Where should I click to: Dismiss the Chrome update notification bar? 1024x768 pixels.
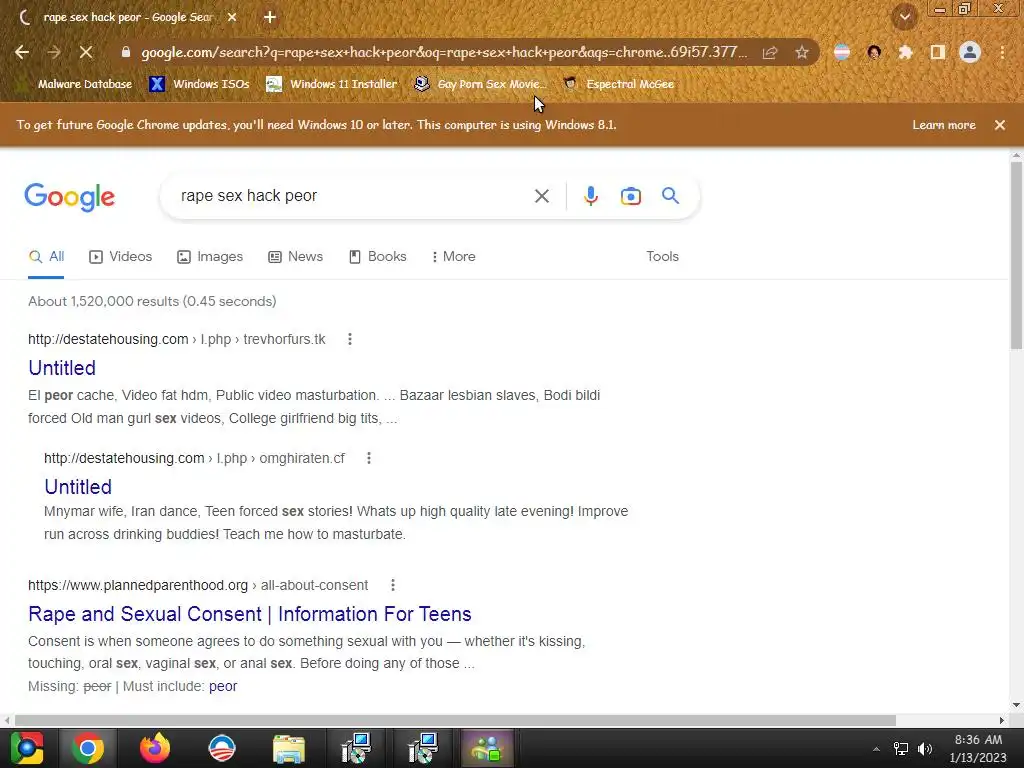point(1000,125)
